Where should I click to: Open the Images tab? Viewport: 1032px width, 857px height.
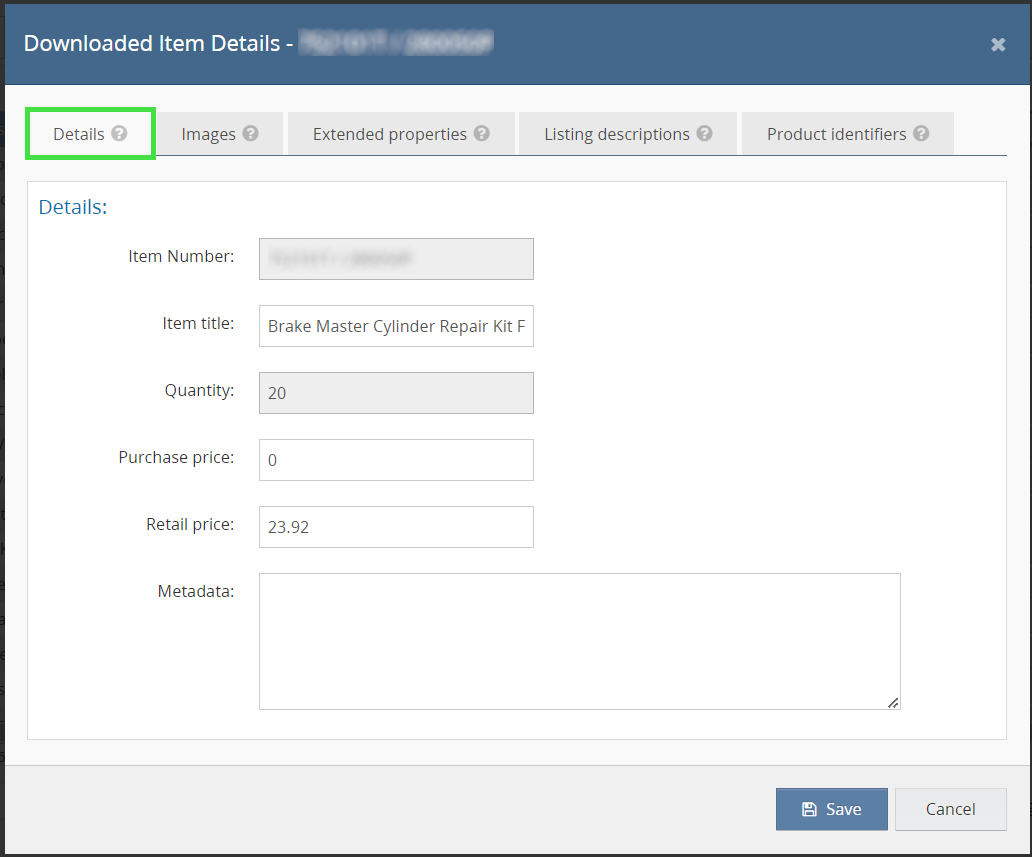(x=208, y=134)
